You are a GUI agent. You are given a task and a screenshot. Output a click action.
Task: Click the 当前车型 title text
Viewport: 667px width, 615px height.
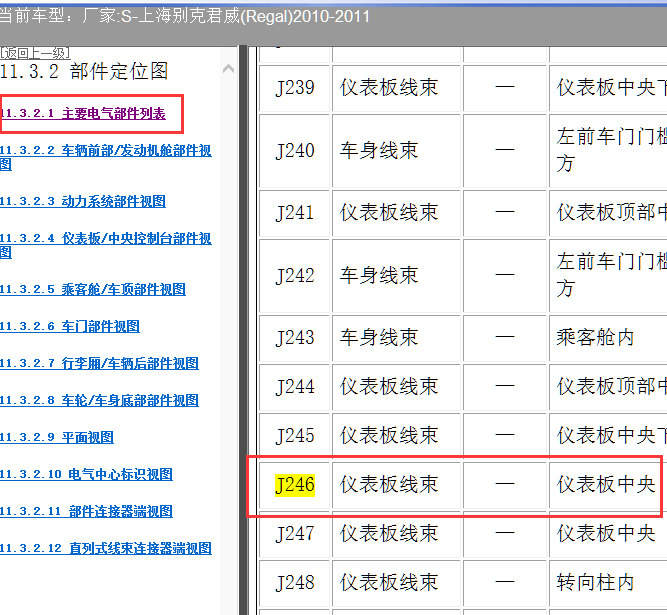point(185,17)
